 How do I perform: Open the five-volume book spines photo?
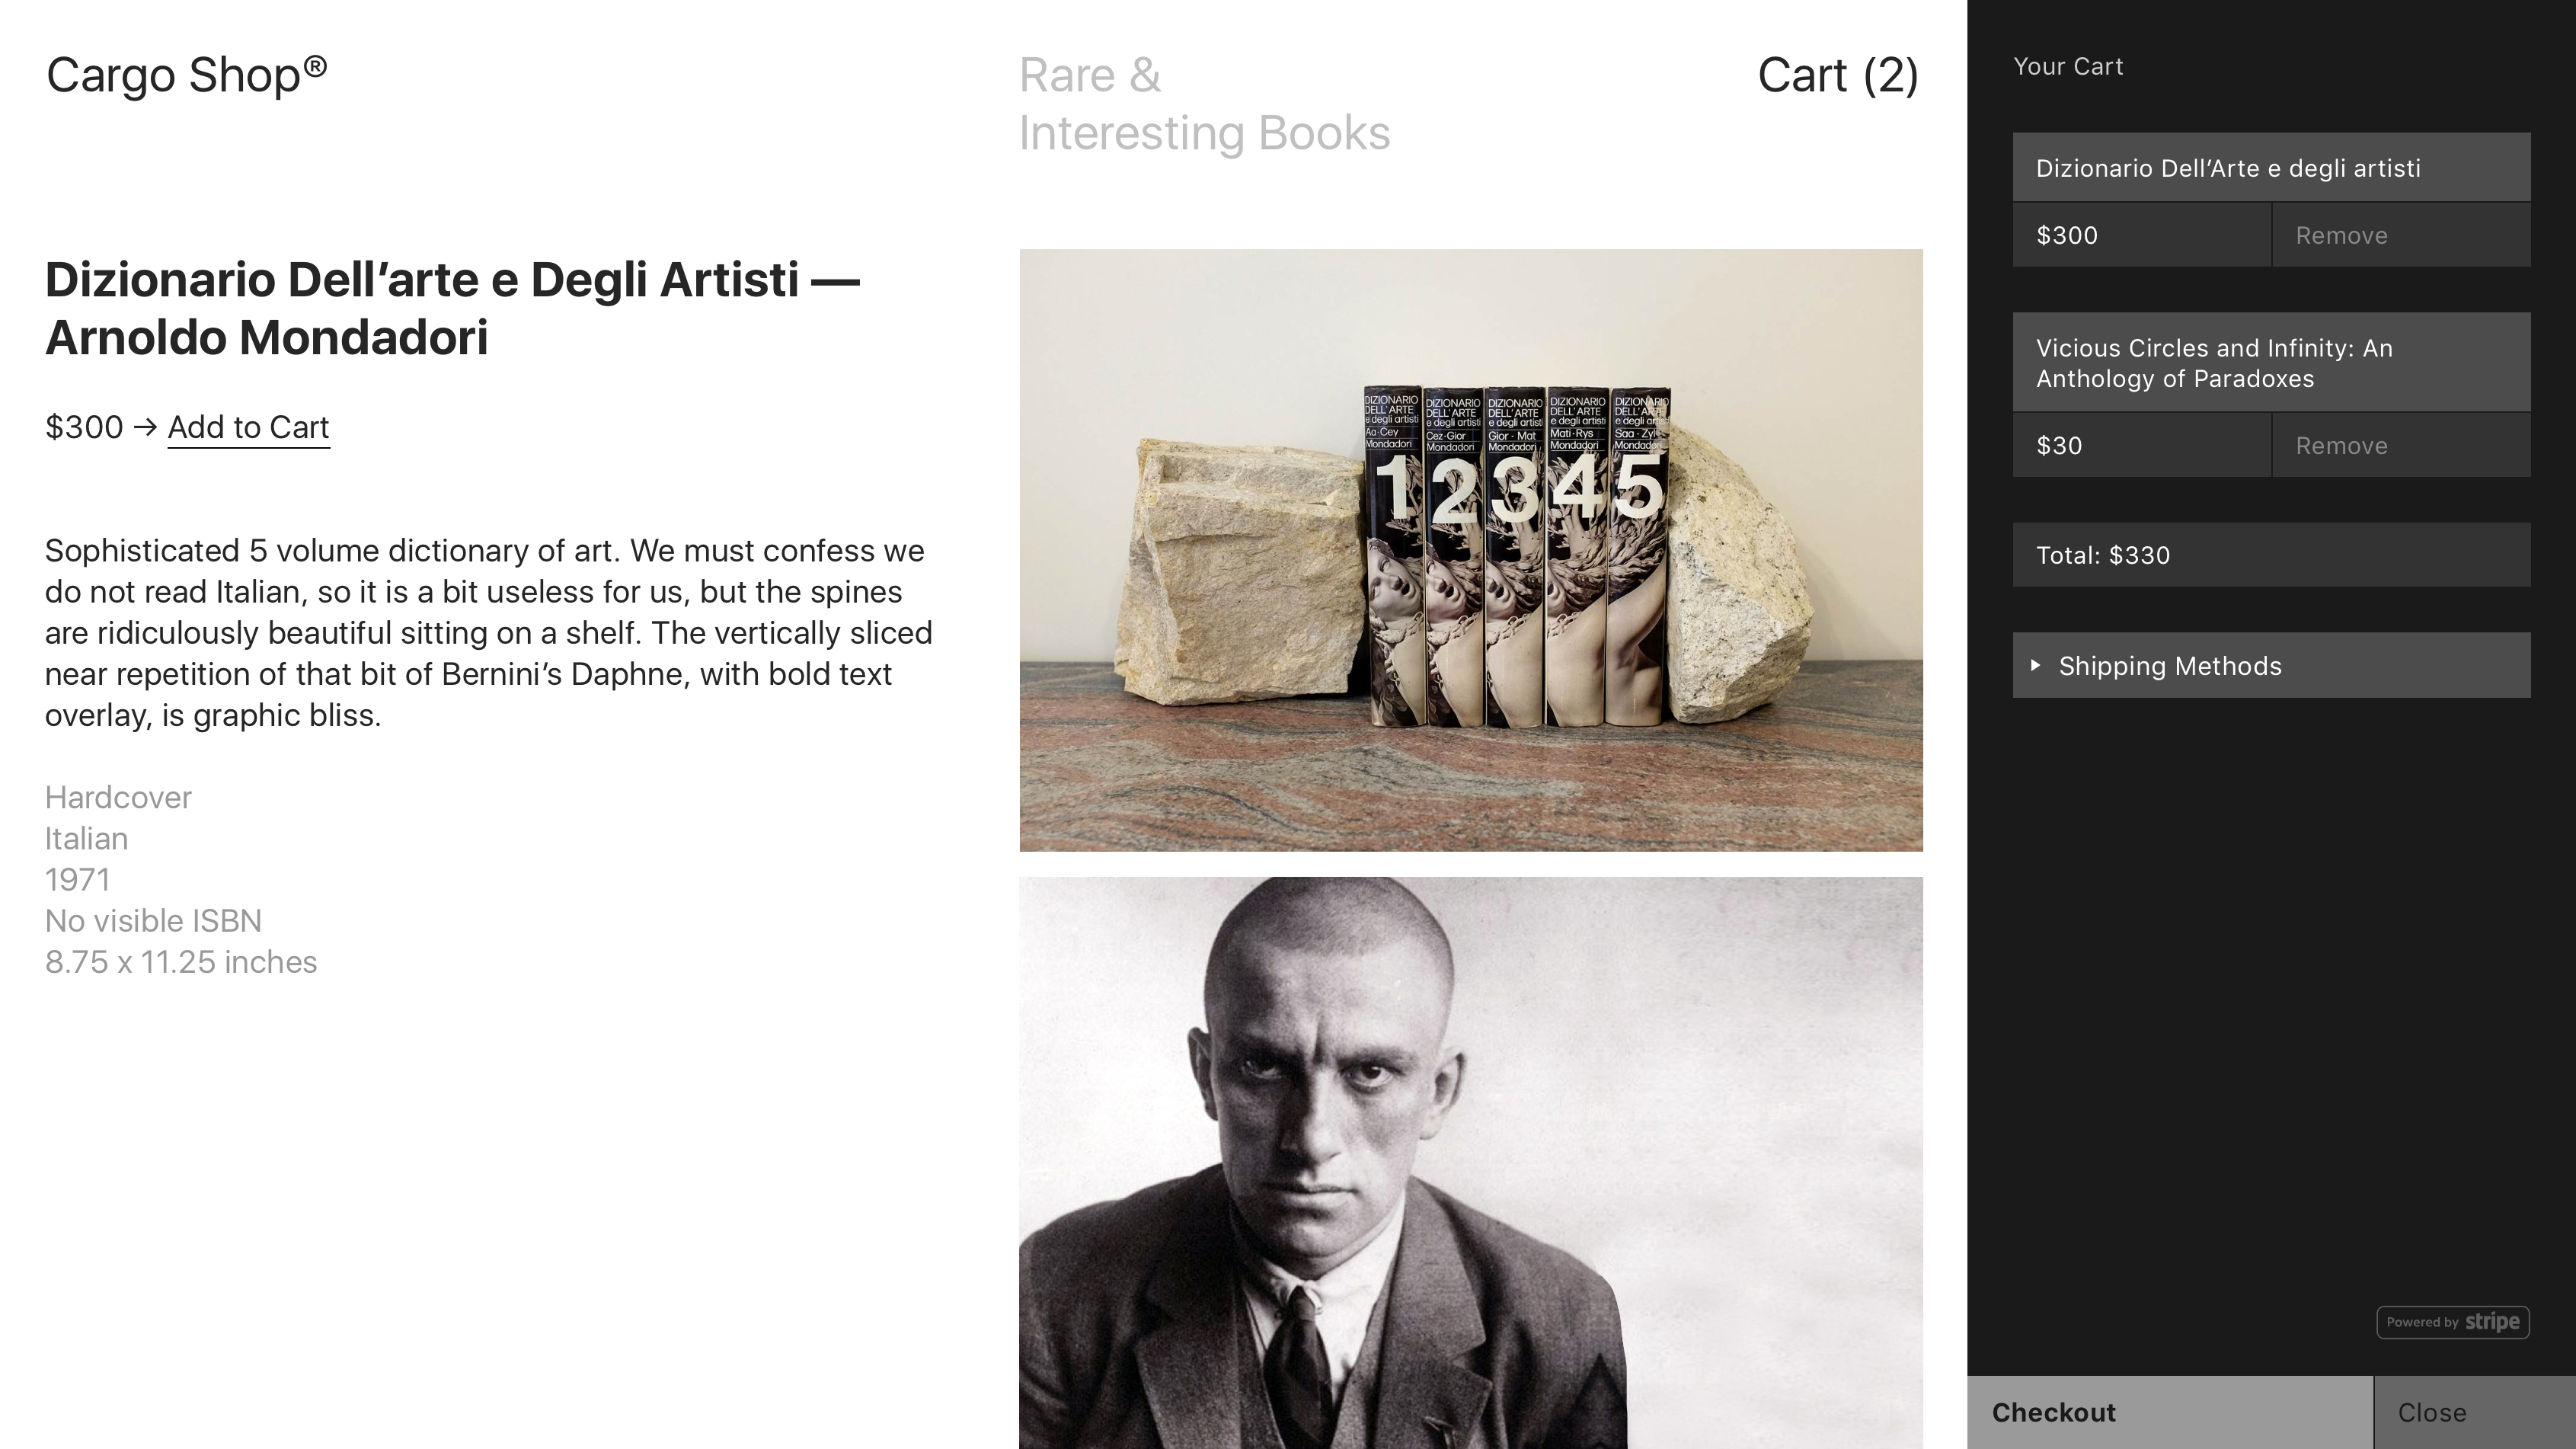[1471, 550]
